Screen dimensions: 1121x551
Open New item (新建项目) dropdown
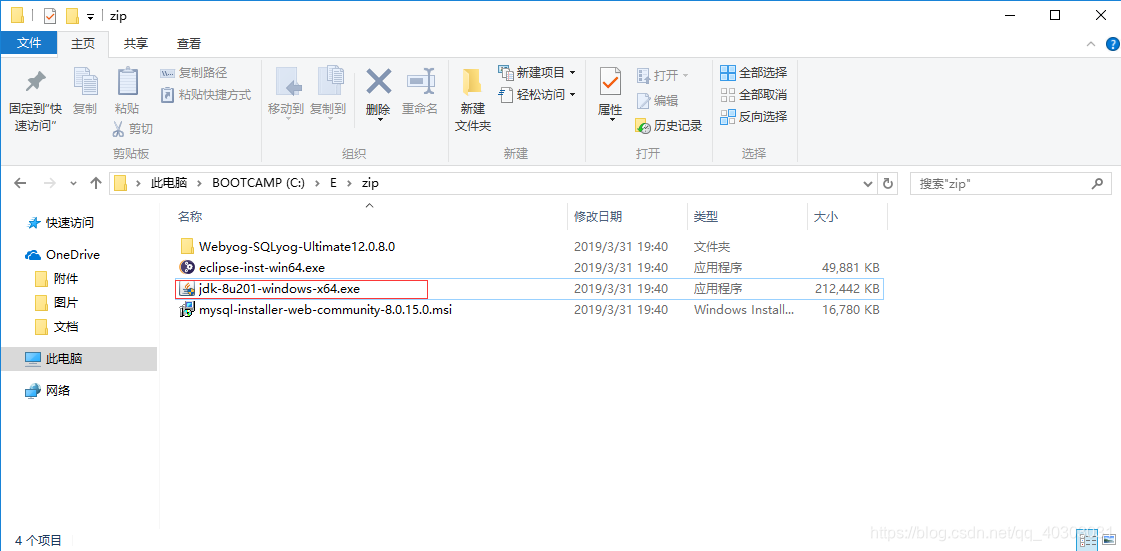[537, 73]
